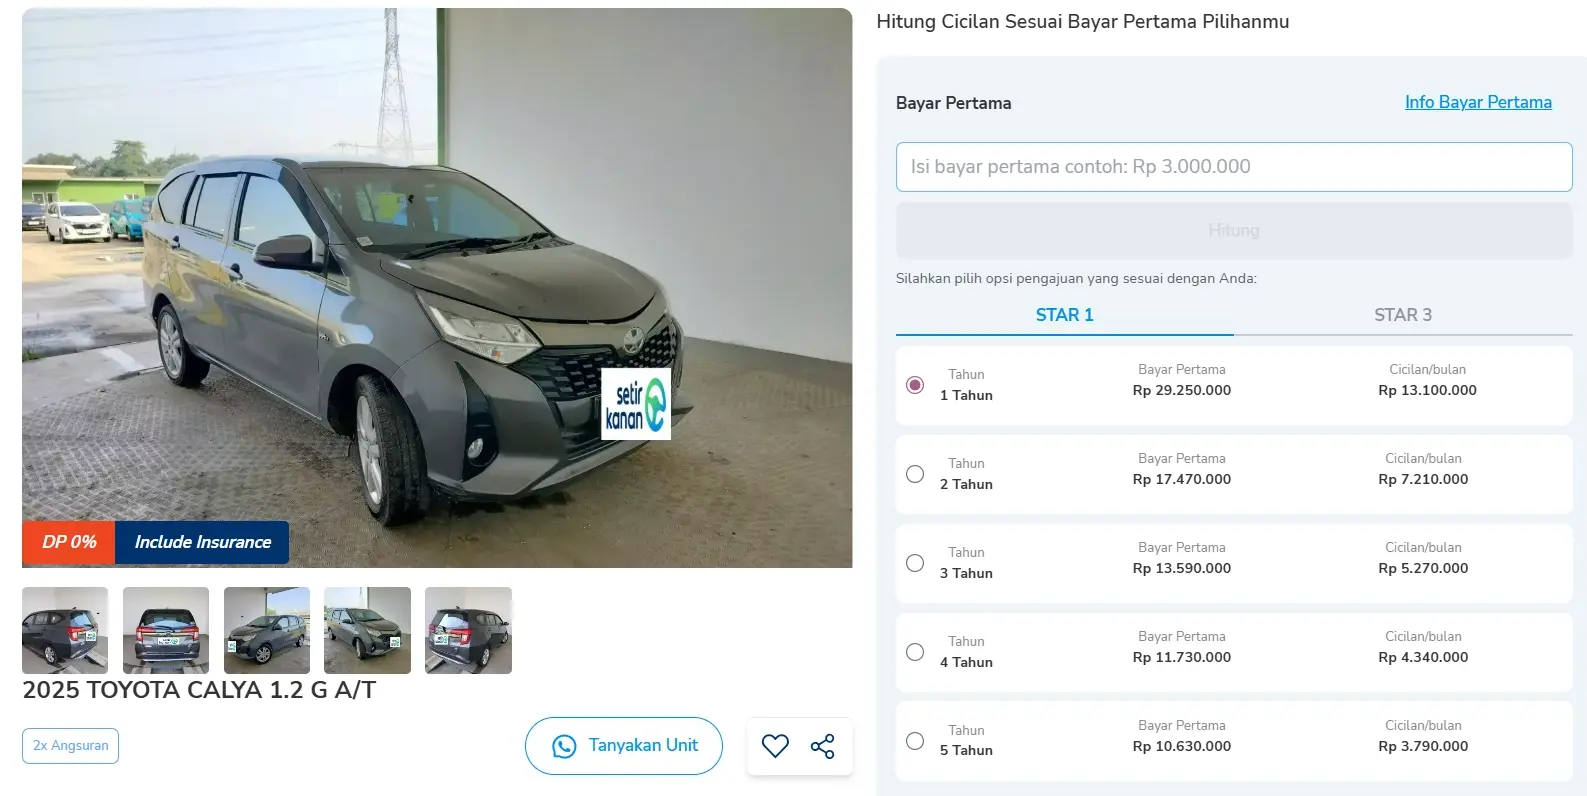The width and height of the screenshot is (1587, 796).
Task: Click the heart favorite icon
Action: tap(775, 746)
